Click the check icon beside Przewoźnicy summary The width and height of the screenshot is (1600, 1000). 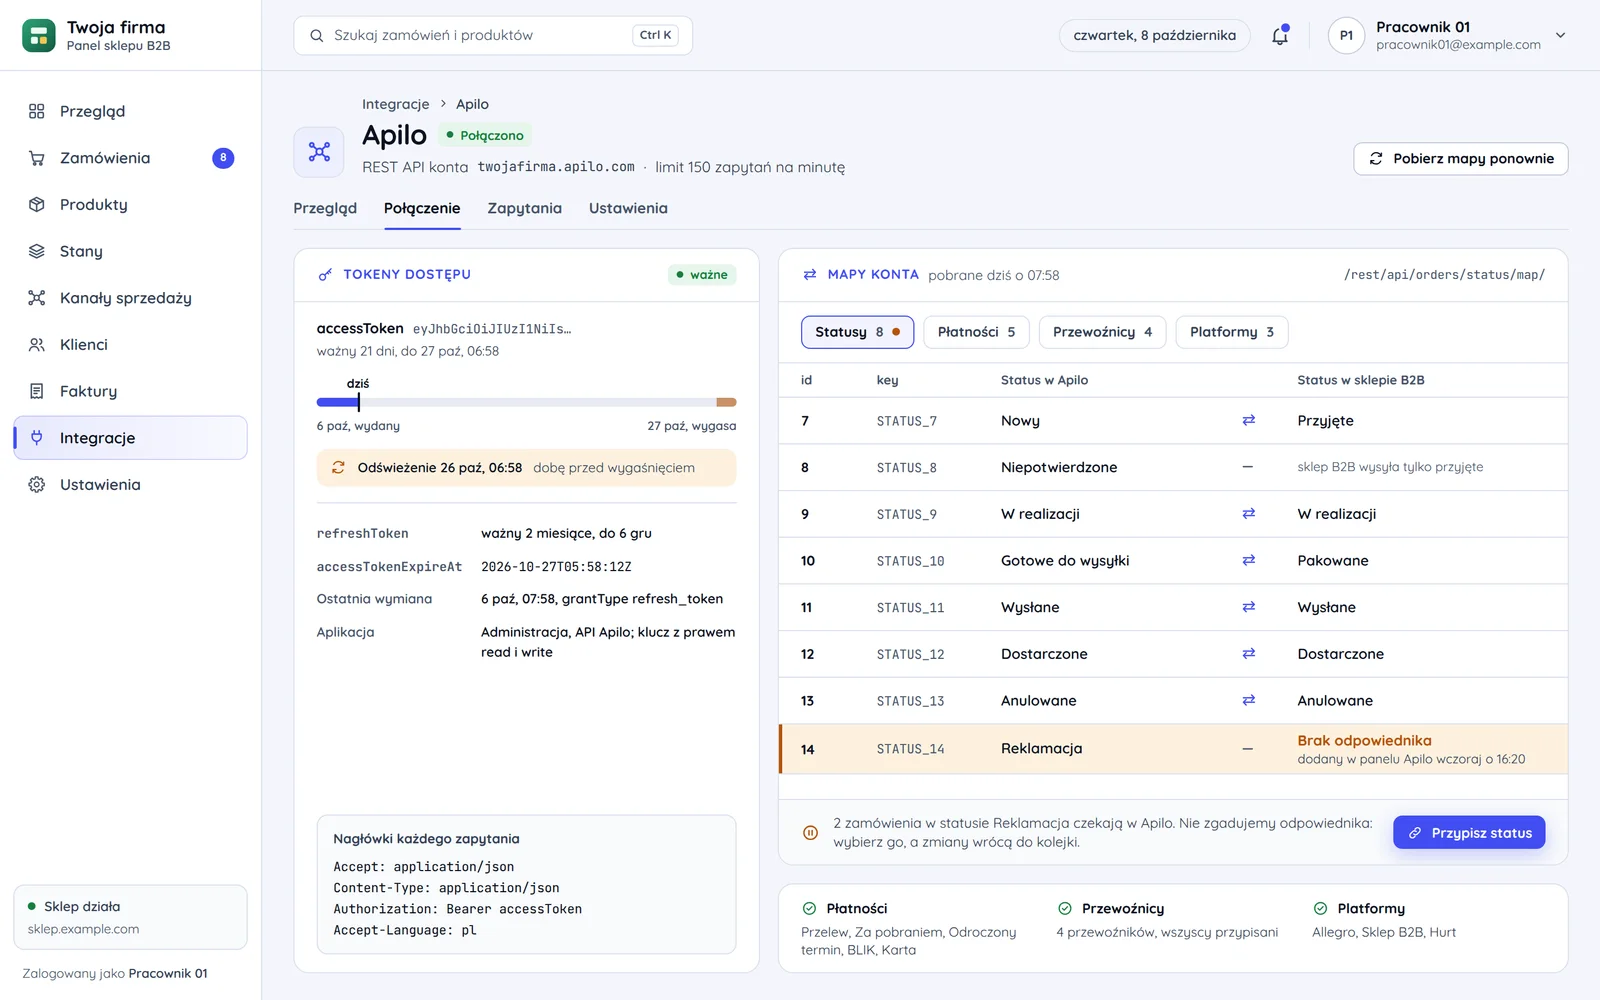[x=1065, y=909]
